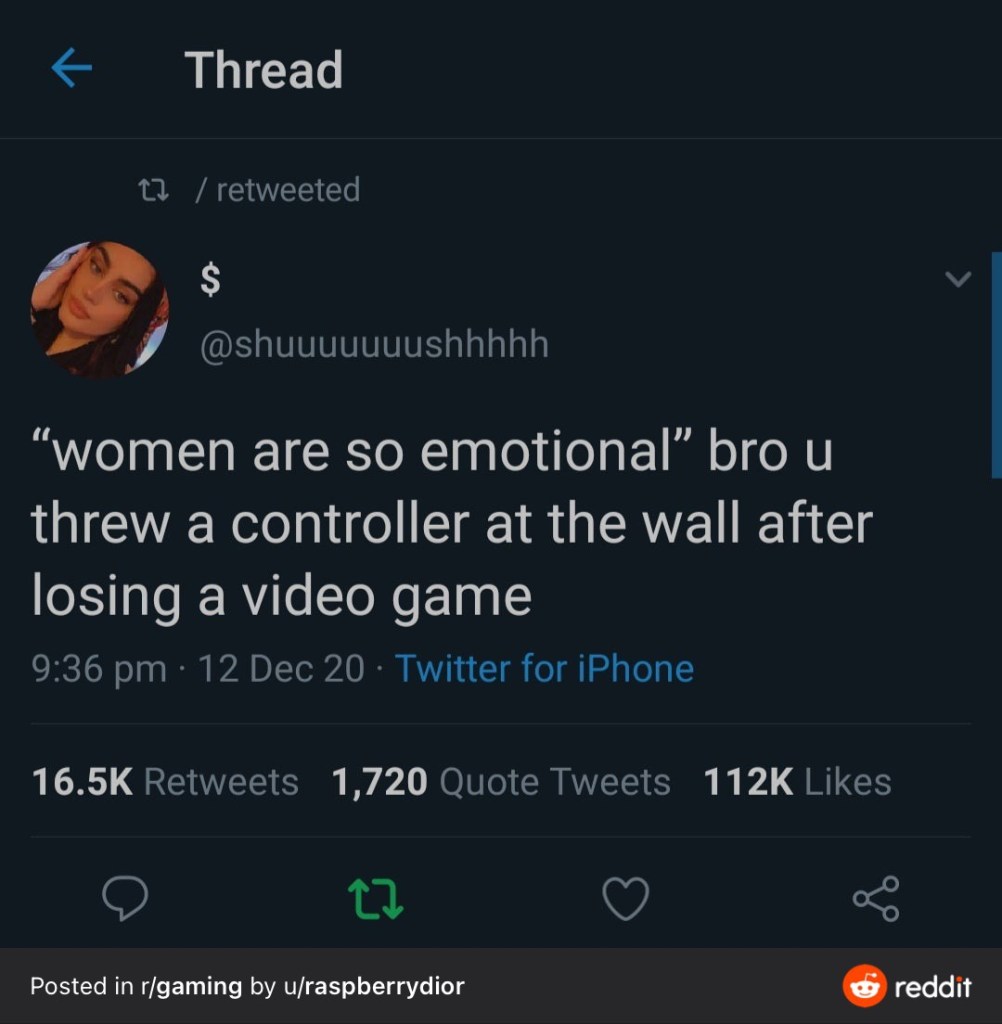Image resolution: width=1002 pixels, height=1024 pixels.
Task: Go back using the blue arrow
Action: tap(71, 68)
